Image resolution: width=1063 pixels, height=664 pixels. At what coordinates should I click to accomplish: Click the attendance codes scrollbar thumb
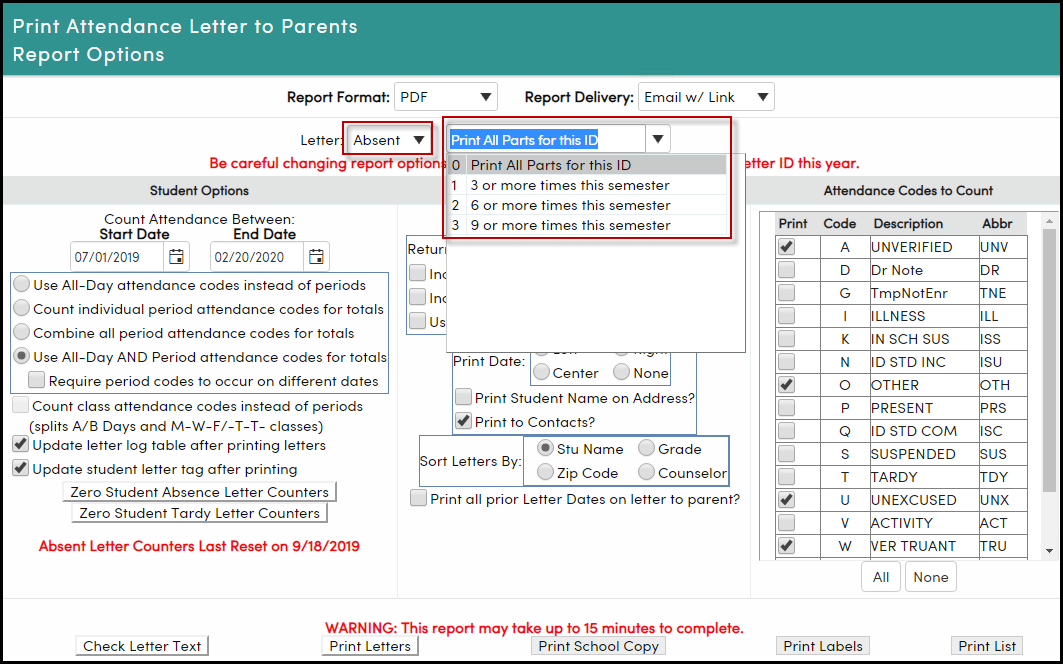click(1049, 360)
